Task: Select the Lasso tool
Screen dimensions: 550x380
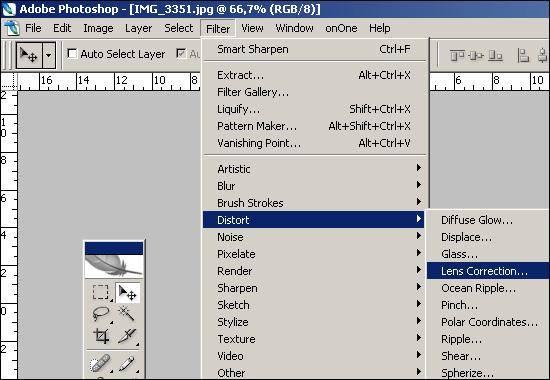Action: [101, 313]
